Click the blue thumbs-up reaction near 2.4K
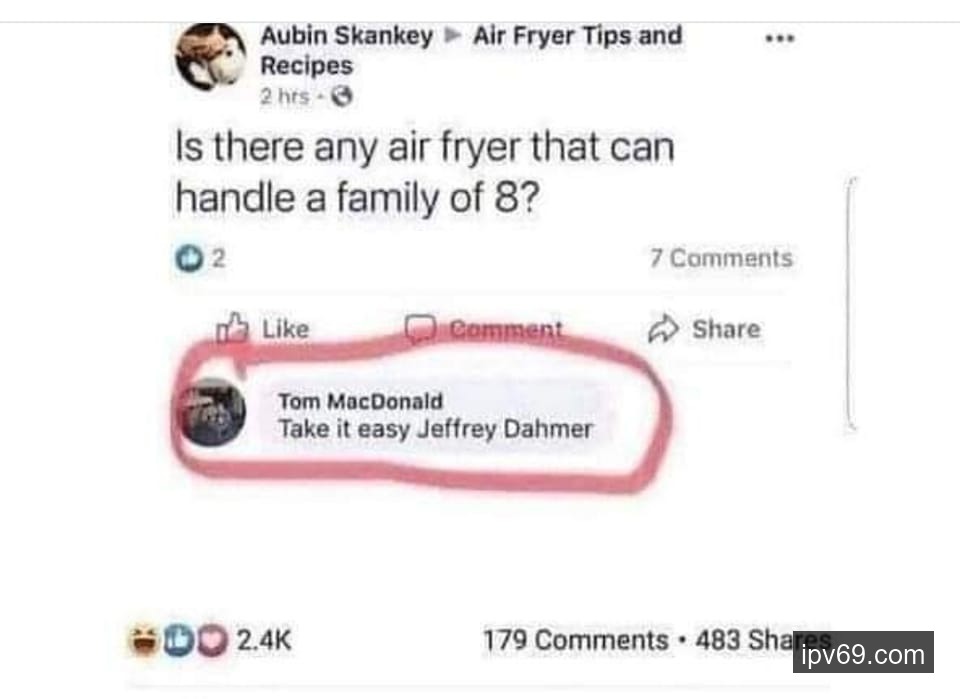The image size is (960, 699). pyautogui.click(x=178, y=641)
